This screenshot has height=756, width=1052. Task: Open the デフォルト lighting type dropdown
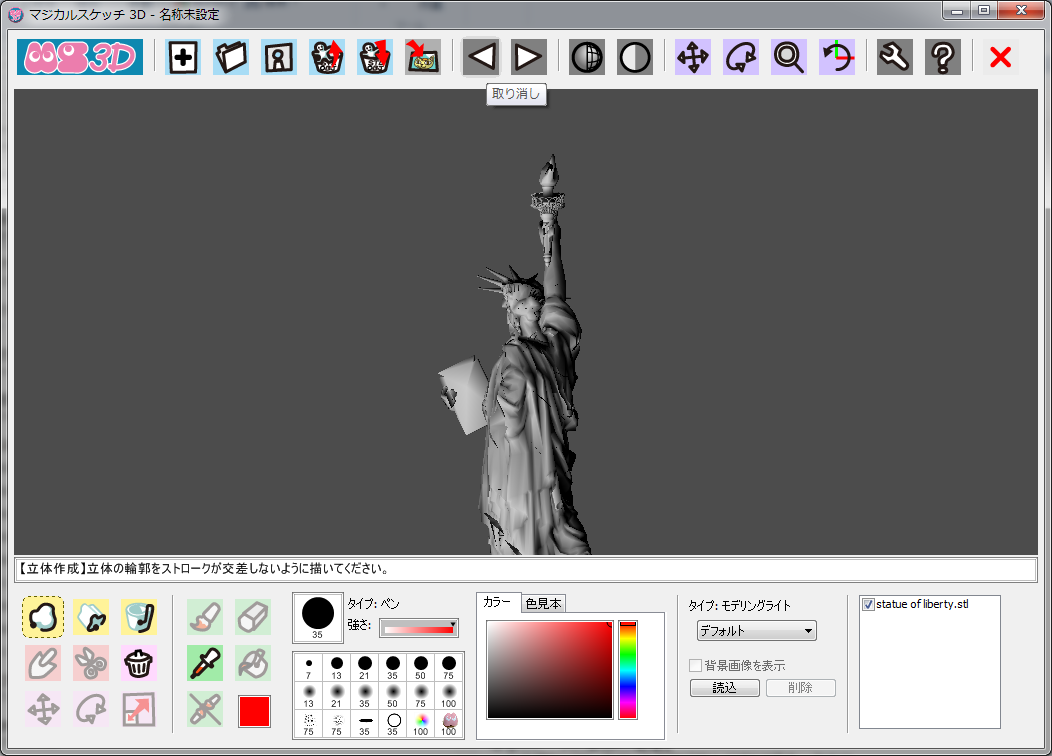(x=756, y=632)
